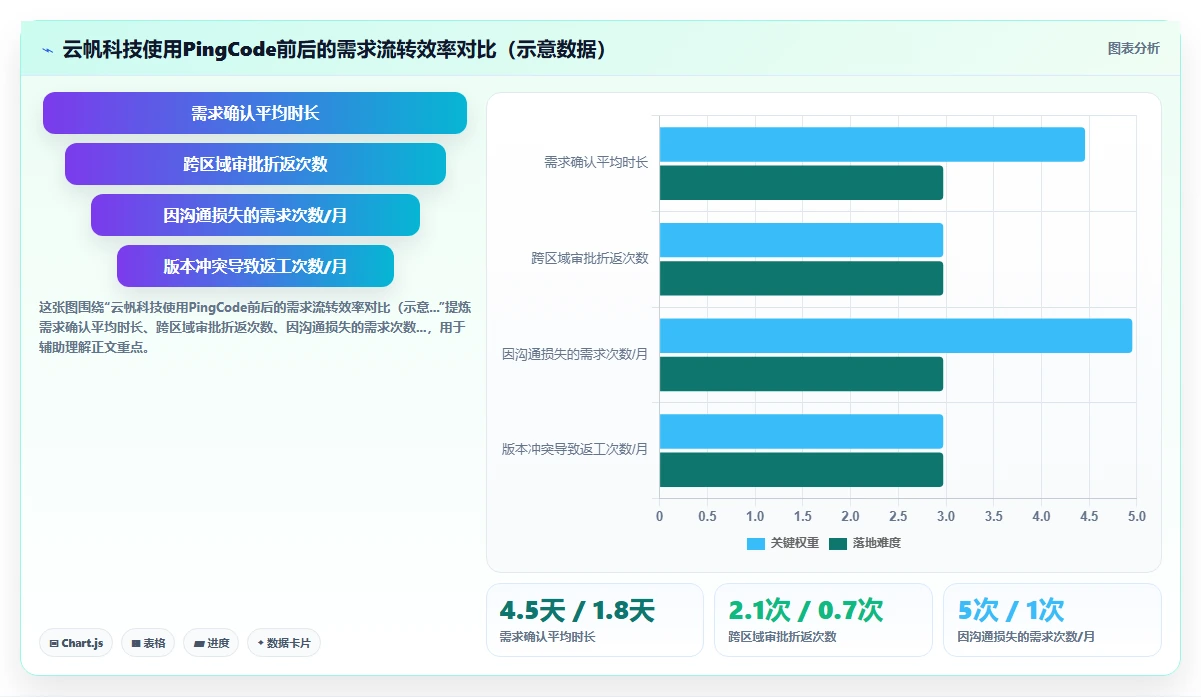Viewport: 1201px width, 697px height.
Task: Select the 需求确认平均时长 funnel bar
Action: pyautogui.click(x=255, y=113)
